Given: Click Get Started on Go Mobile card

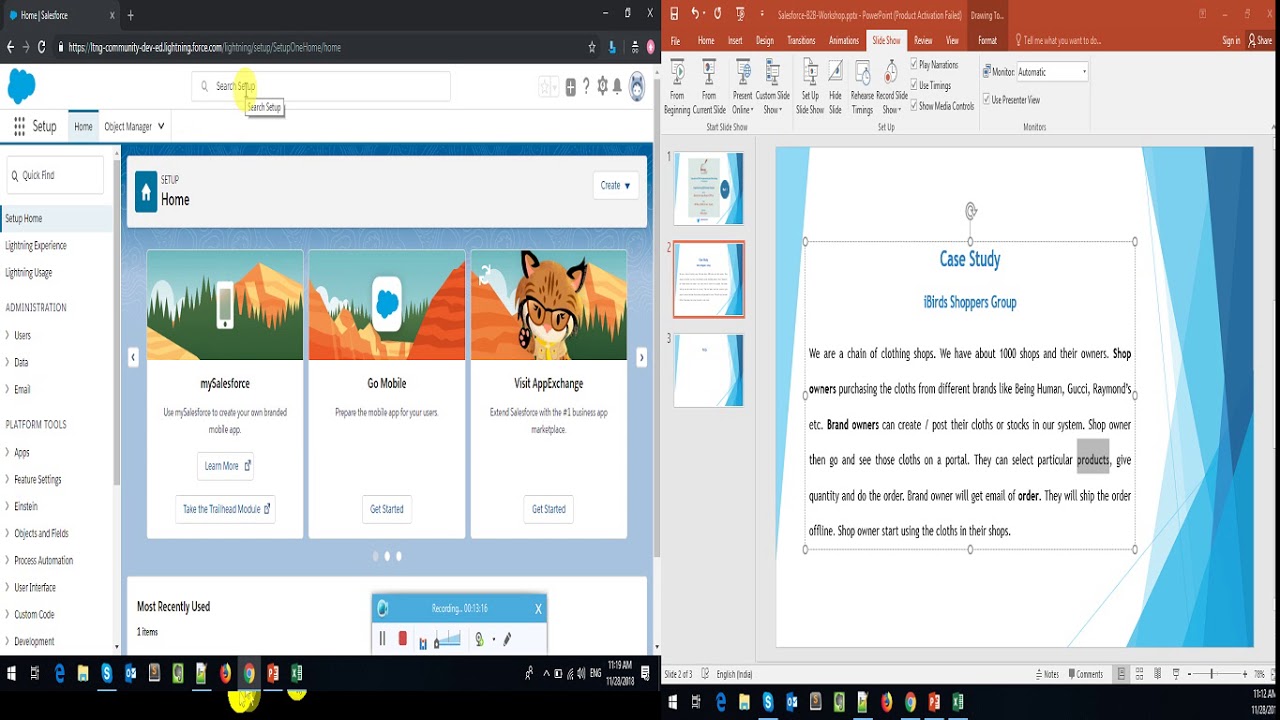Looking at the screenshot, I should point(387,509).
